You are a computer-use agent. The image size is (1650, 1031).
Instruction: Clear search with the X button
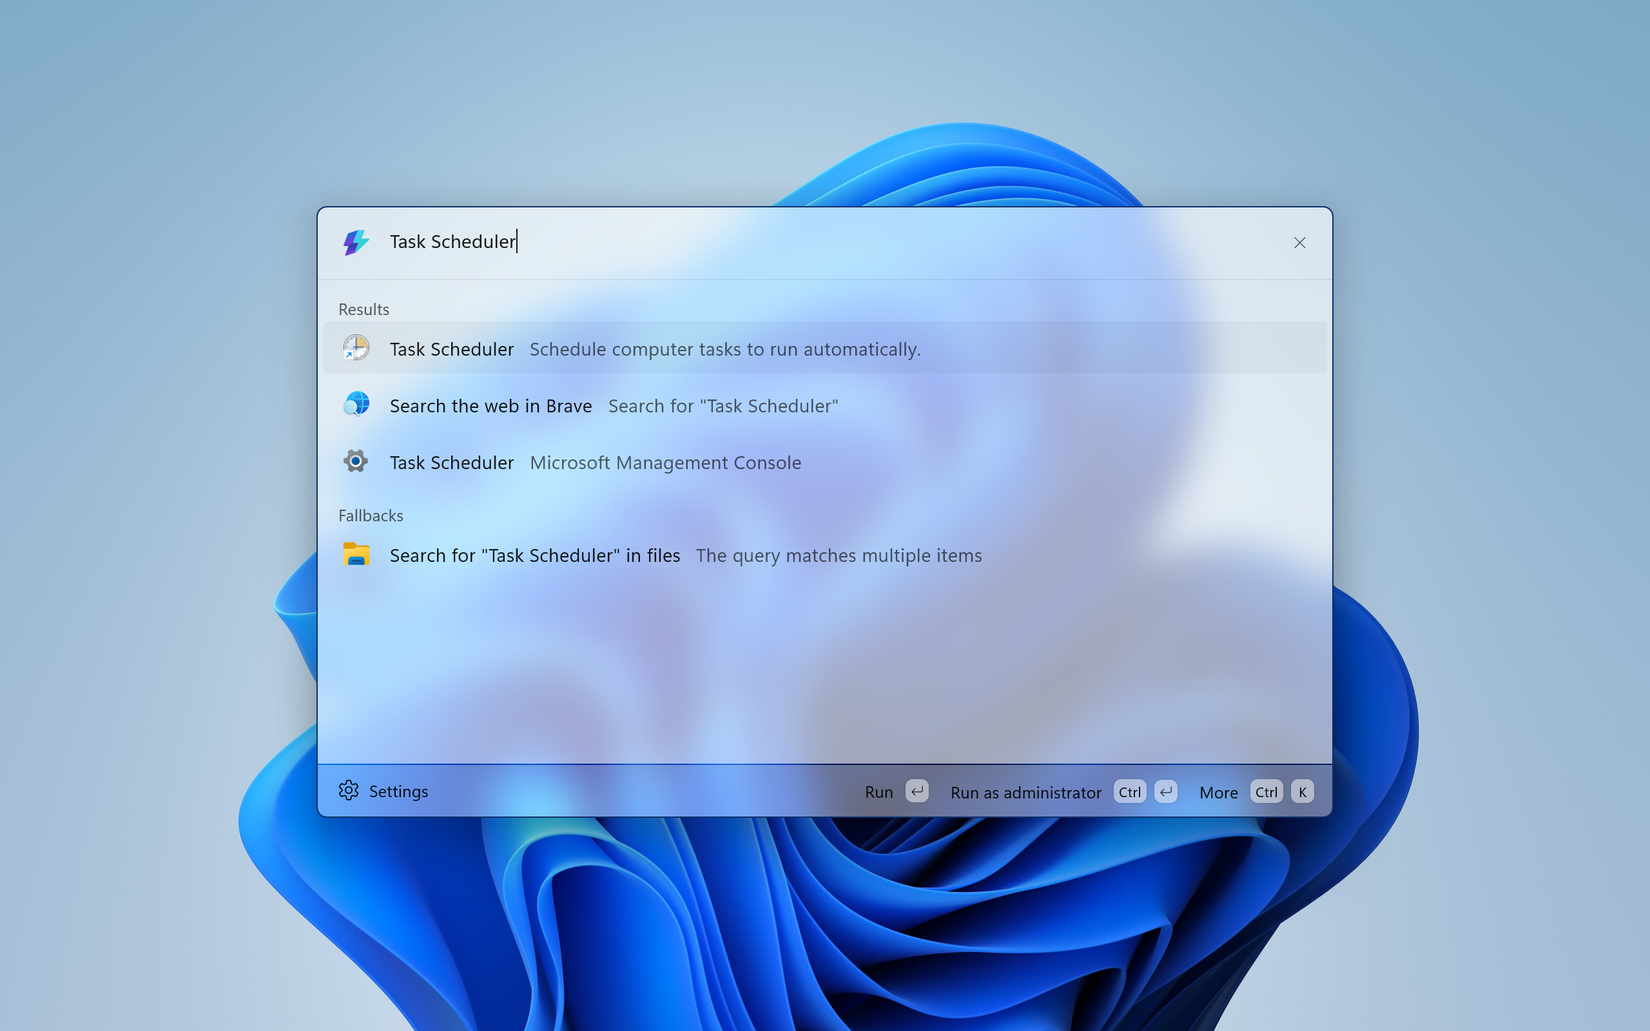click(1299, 243)
